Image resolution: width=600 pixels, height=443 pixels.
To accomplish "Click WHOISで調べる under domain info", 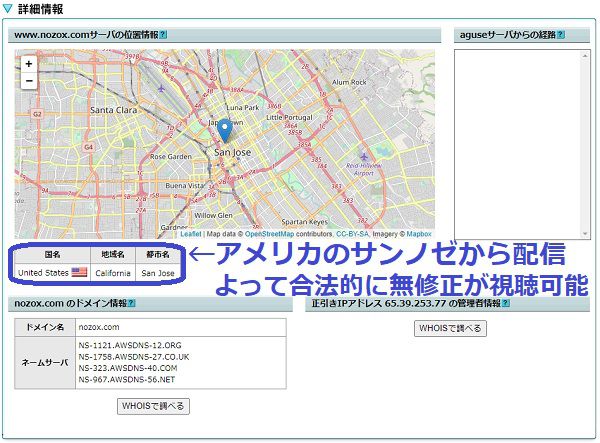I will pyautogui.click(x=153, y=406).
